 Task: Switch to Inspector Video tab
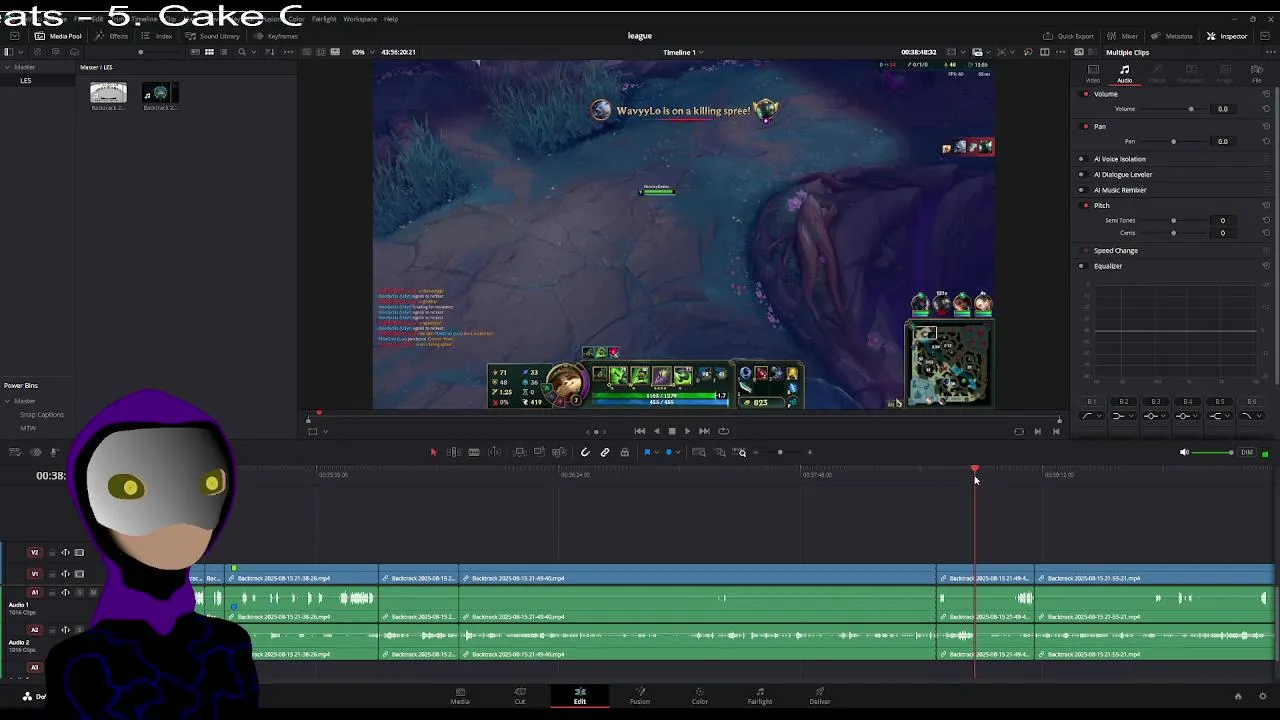[1093, 74]
